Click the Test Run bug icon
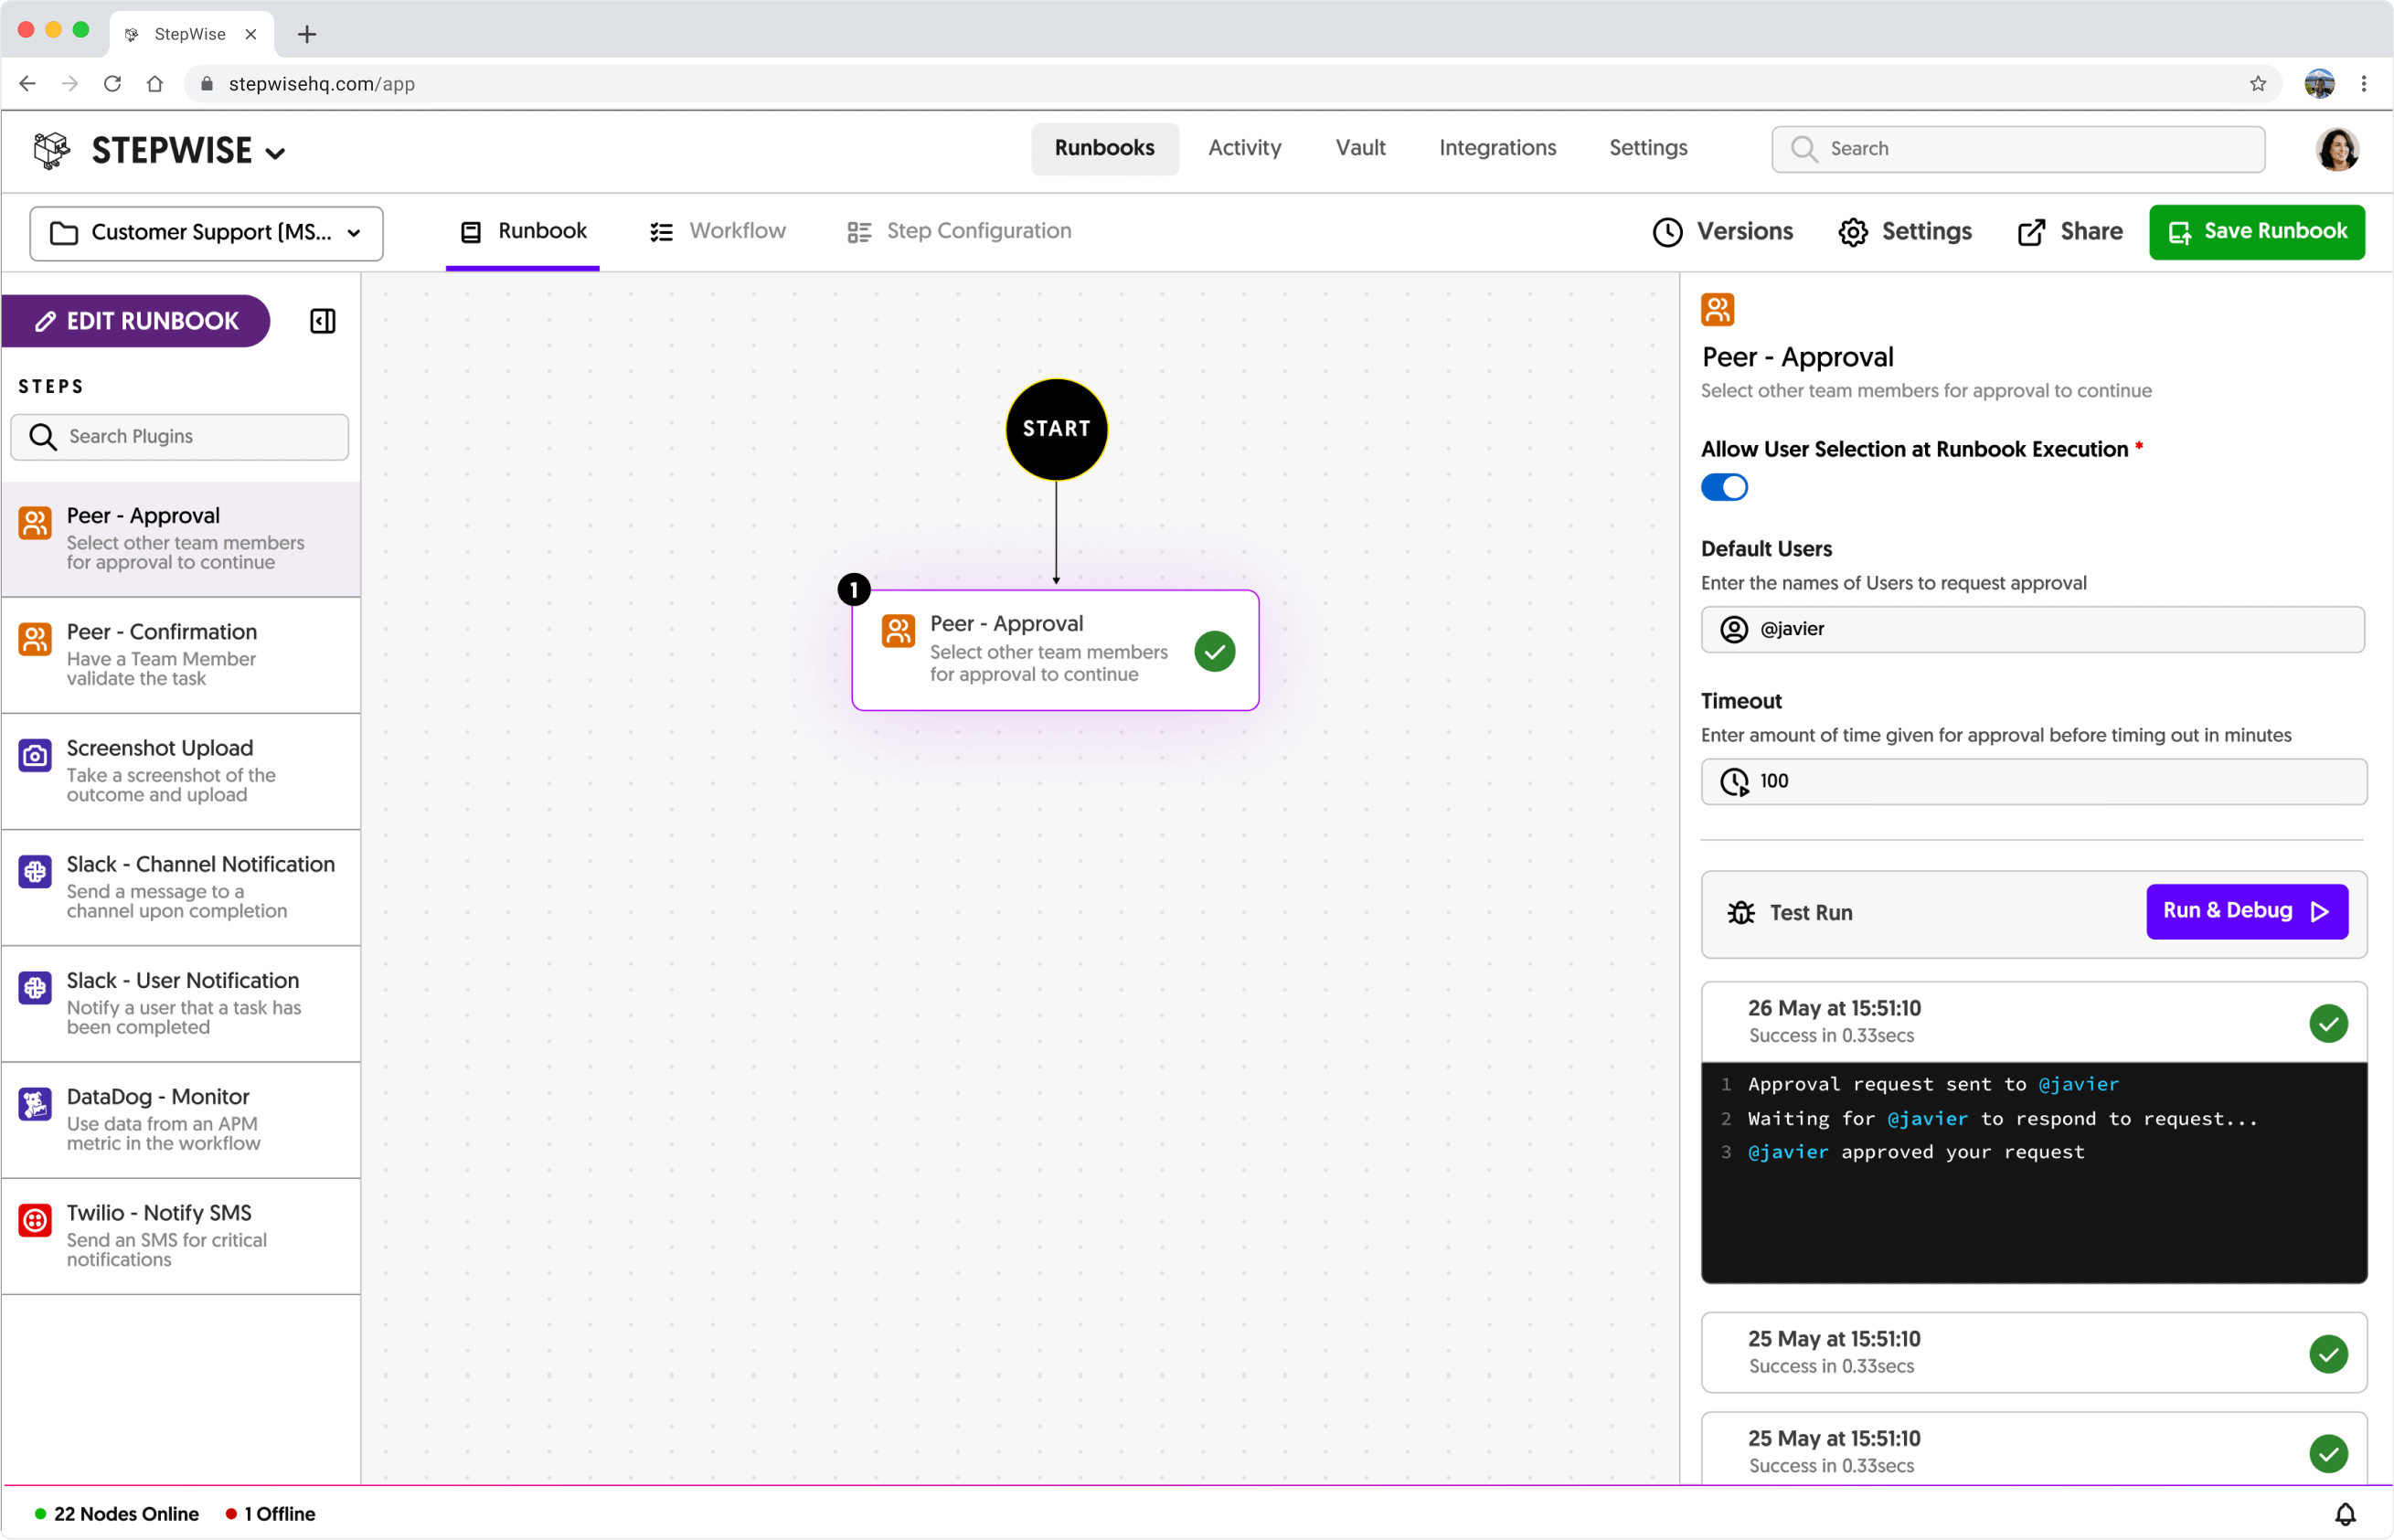2394x1540 pixels. pyautogui.click(x=1741, y=912)
